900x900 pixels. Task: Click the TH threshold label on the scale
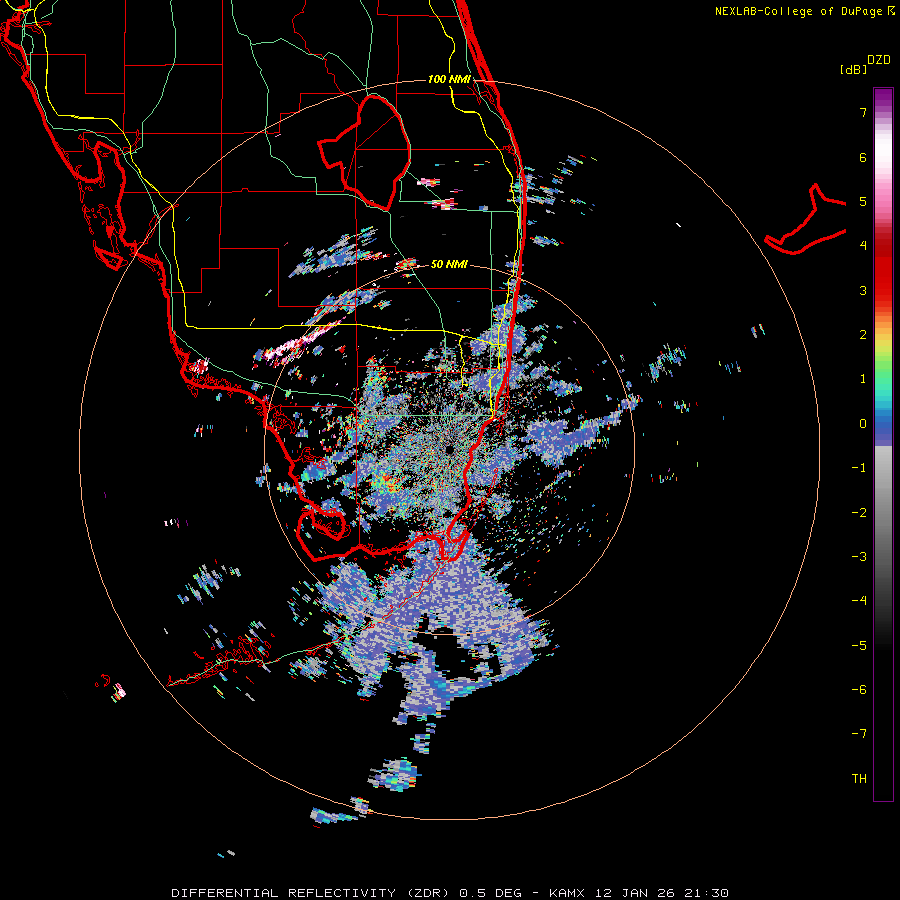[859, 778]
